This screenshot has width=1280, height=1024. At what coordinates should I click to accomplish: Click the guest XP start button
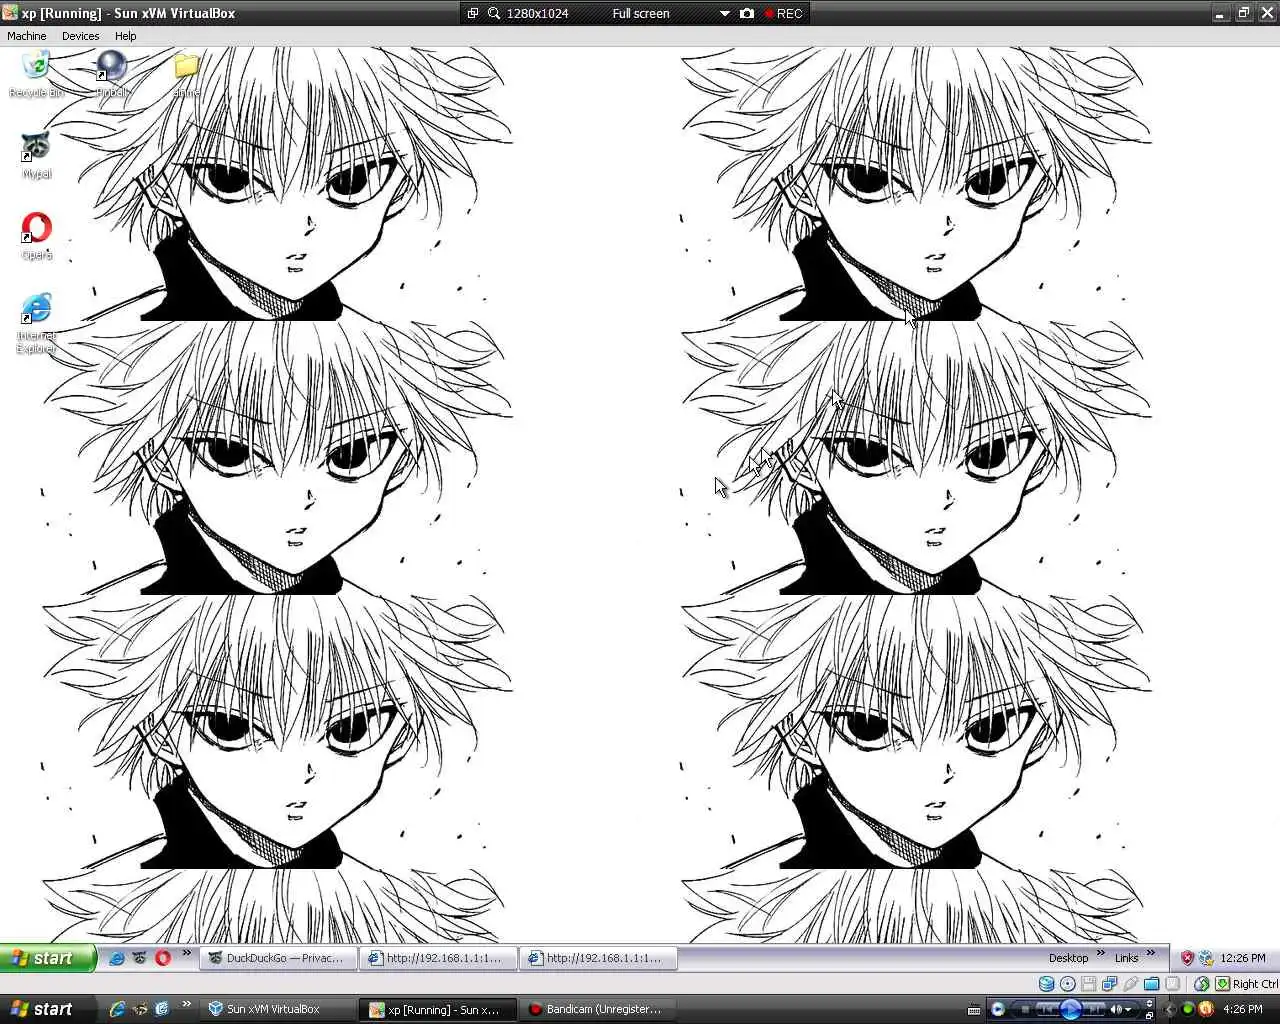point(48,958)
